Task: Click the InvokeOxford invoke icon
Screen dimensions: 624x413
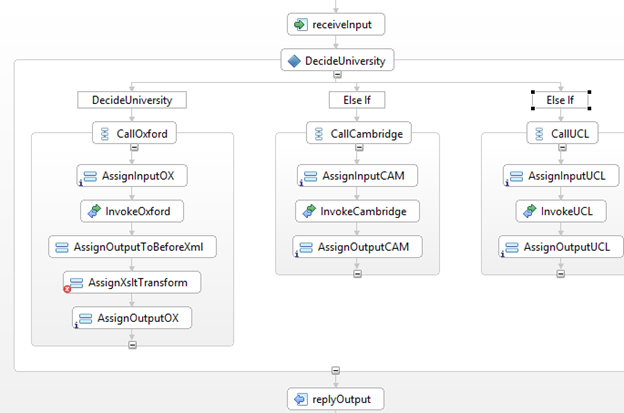Action: pyautogui.click(x=93, y=212)
